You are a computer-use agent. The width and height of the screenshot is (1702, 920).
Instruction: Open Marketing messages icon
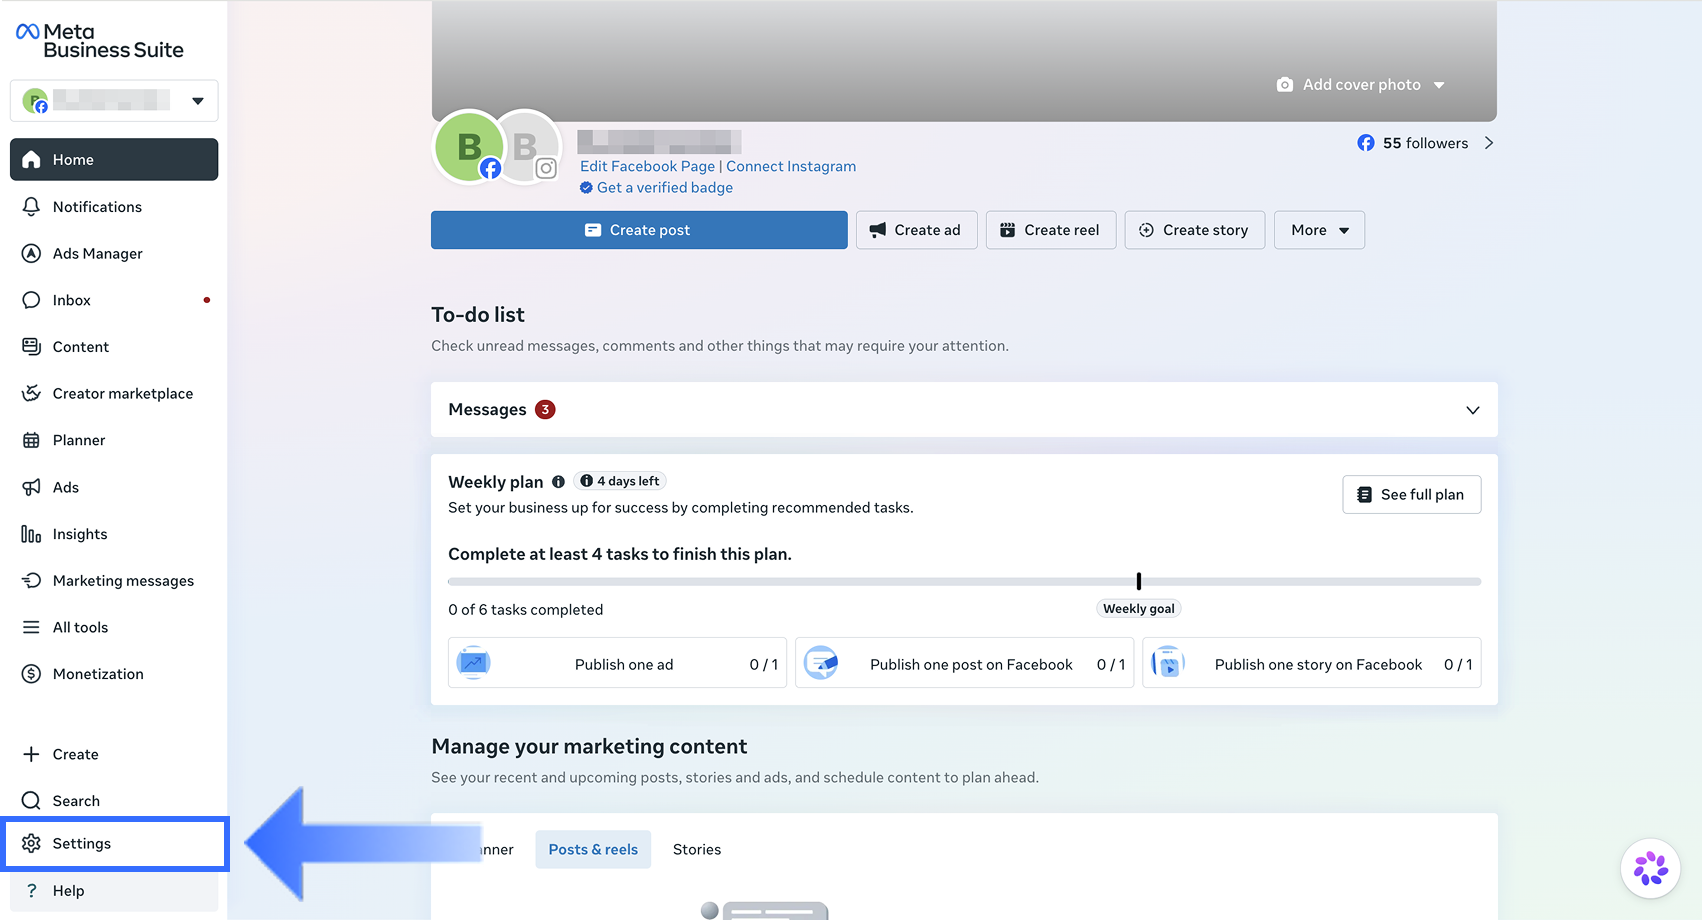(31, 581)
